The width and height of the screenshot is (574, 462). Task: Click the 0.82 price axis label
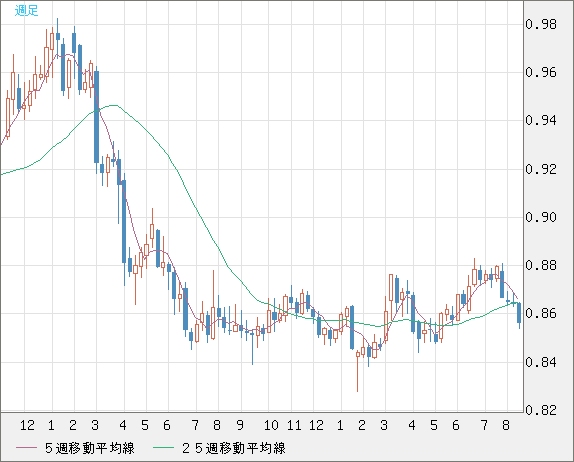point(541,410)
